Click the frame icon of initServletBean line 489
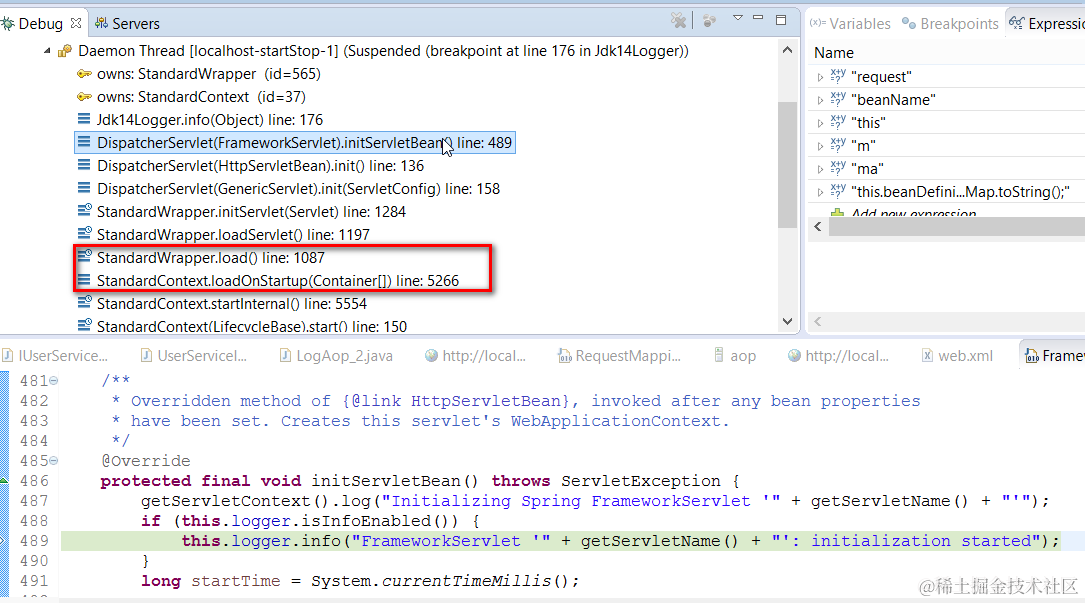 coord(84,142)
